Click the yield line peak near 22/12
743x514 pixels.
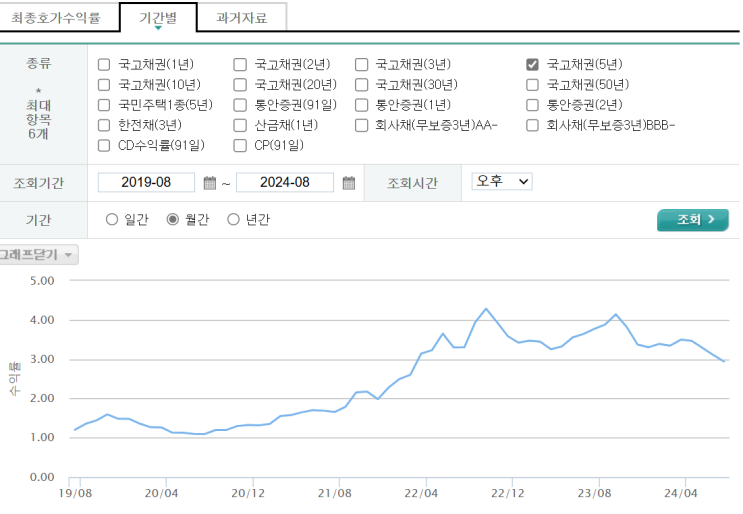[486, 309]
